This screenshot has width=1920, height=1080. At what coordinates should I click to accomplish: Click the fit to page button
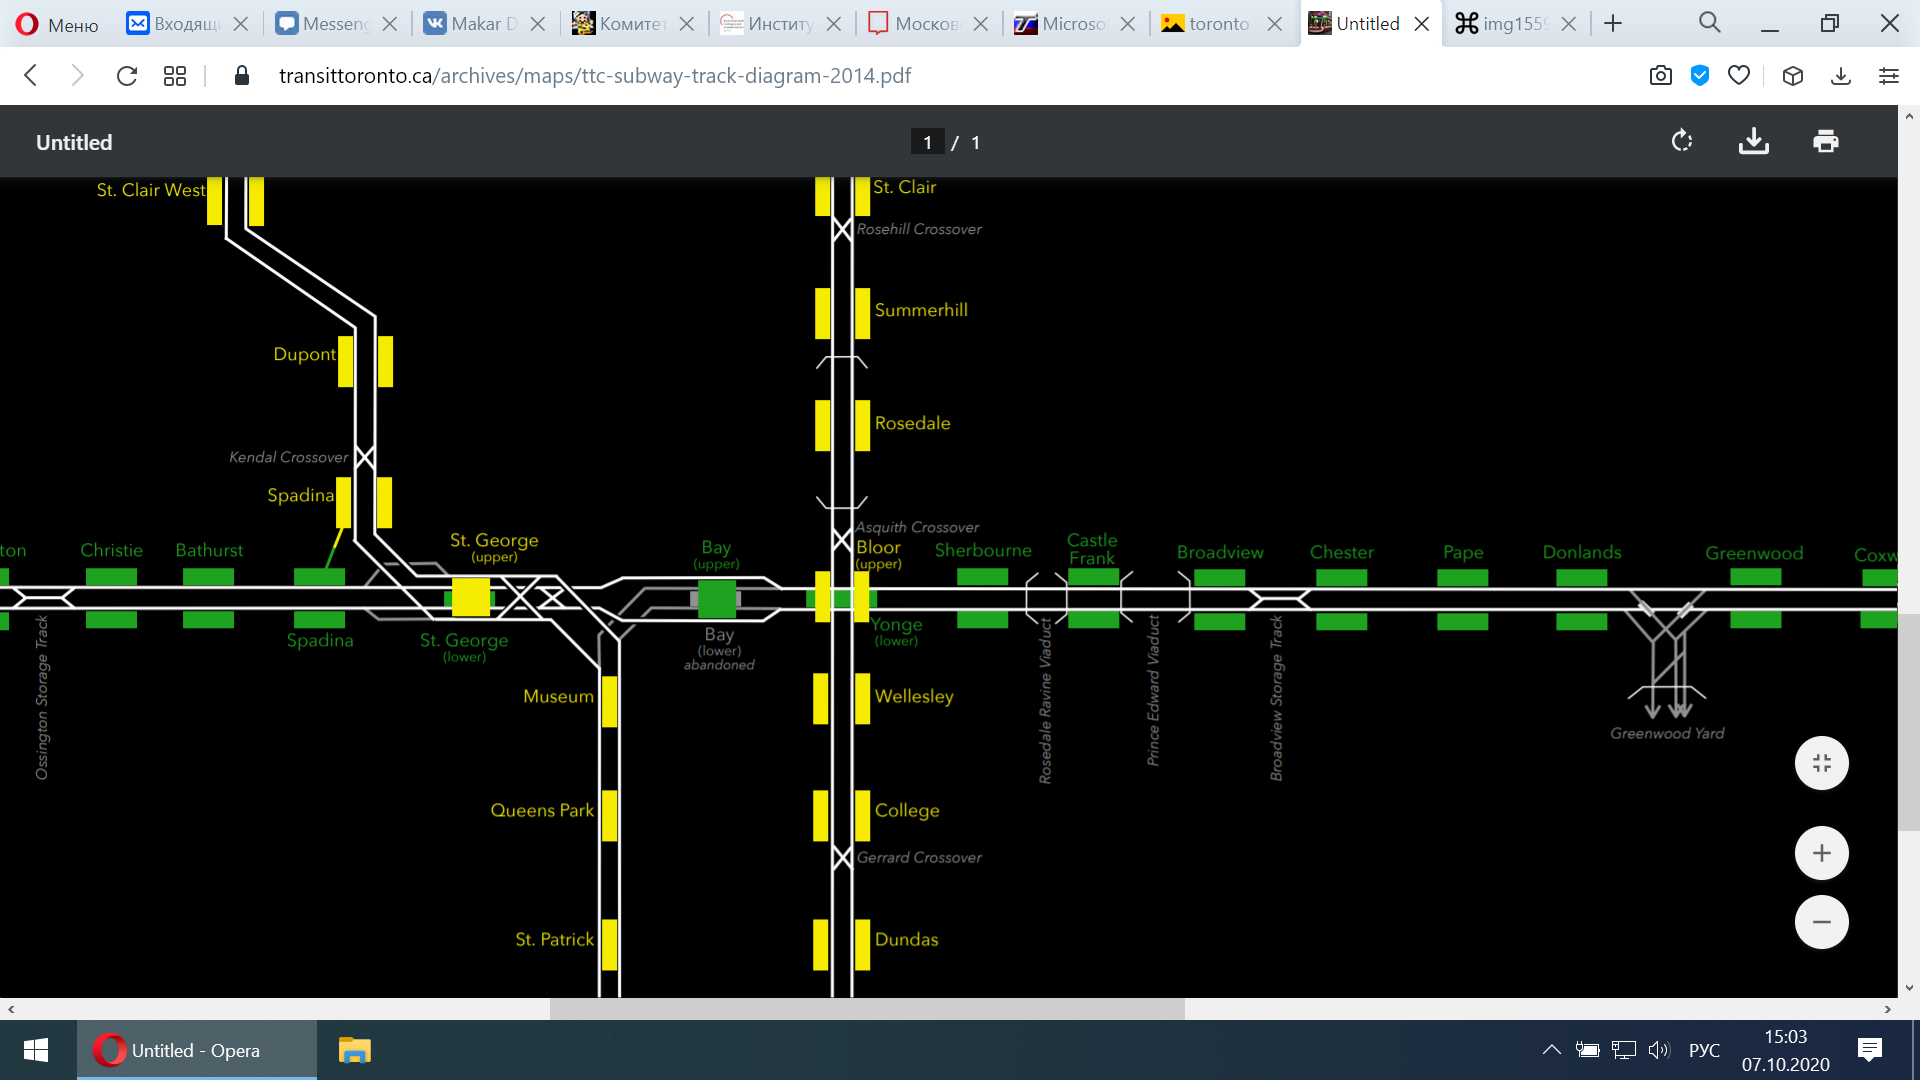click(x=1821, y=764)
